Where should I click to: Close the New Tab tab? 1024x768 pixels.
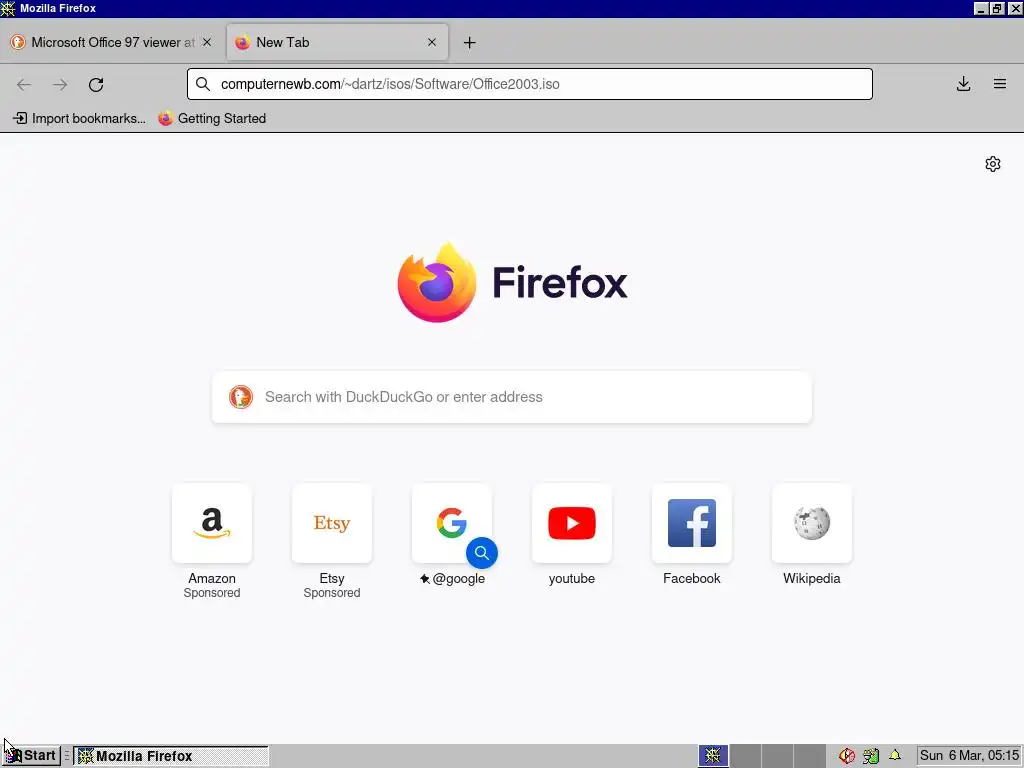point(432,42)
